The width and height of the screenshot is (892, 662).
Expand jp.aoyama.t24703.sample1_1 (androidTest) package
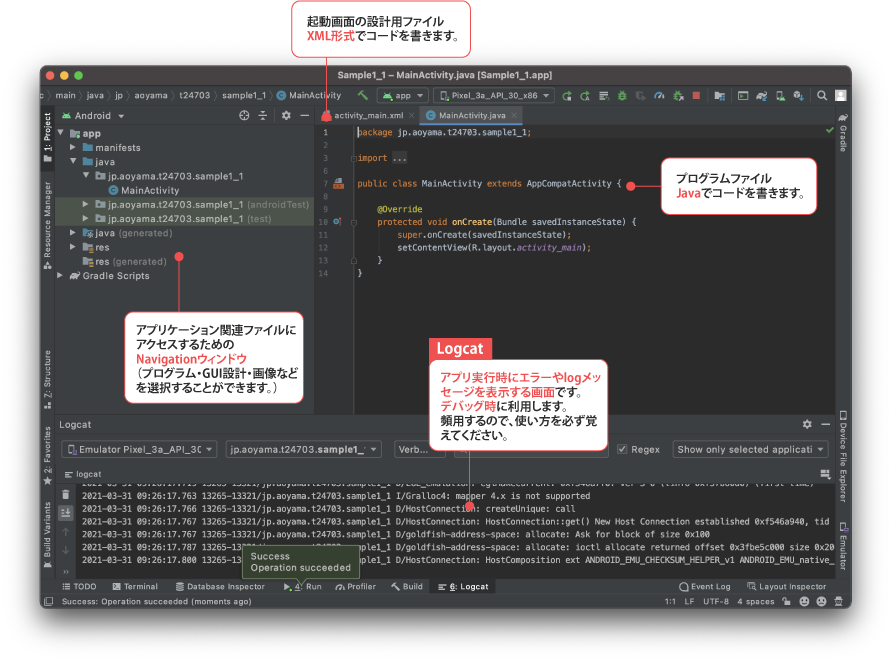[85, 204]
